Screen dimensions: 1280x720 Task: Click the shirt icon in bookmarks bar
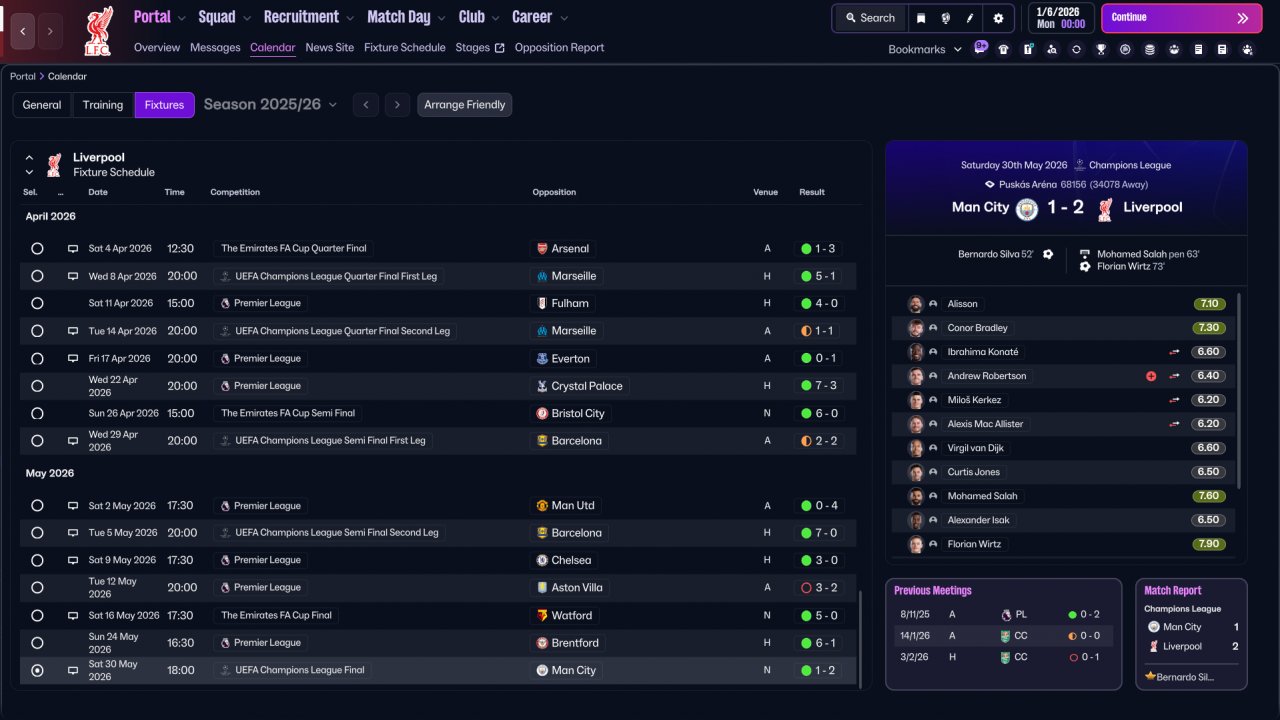tap(1004, 49)
